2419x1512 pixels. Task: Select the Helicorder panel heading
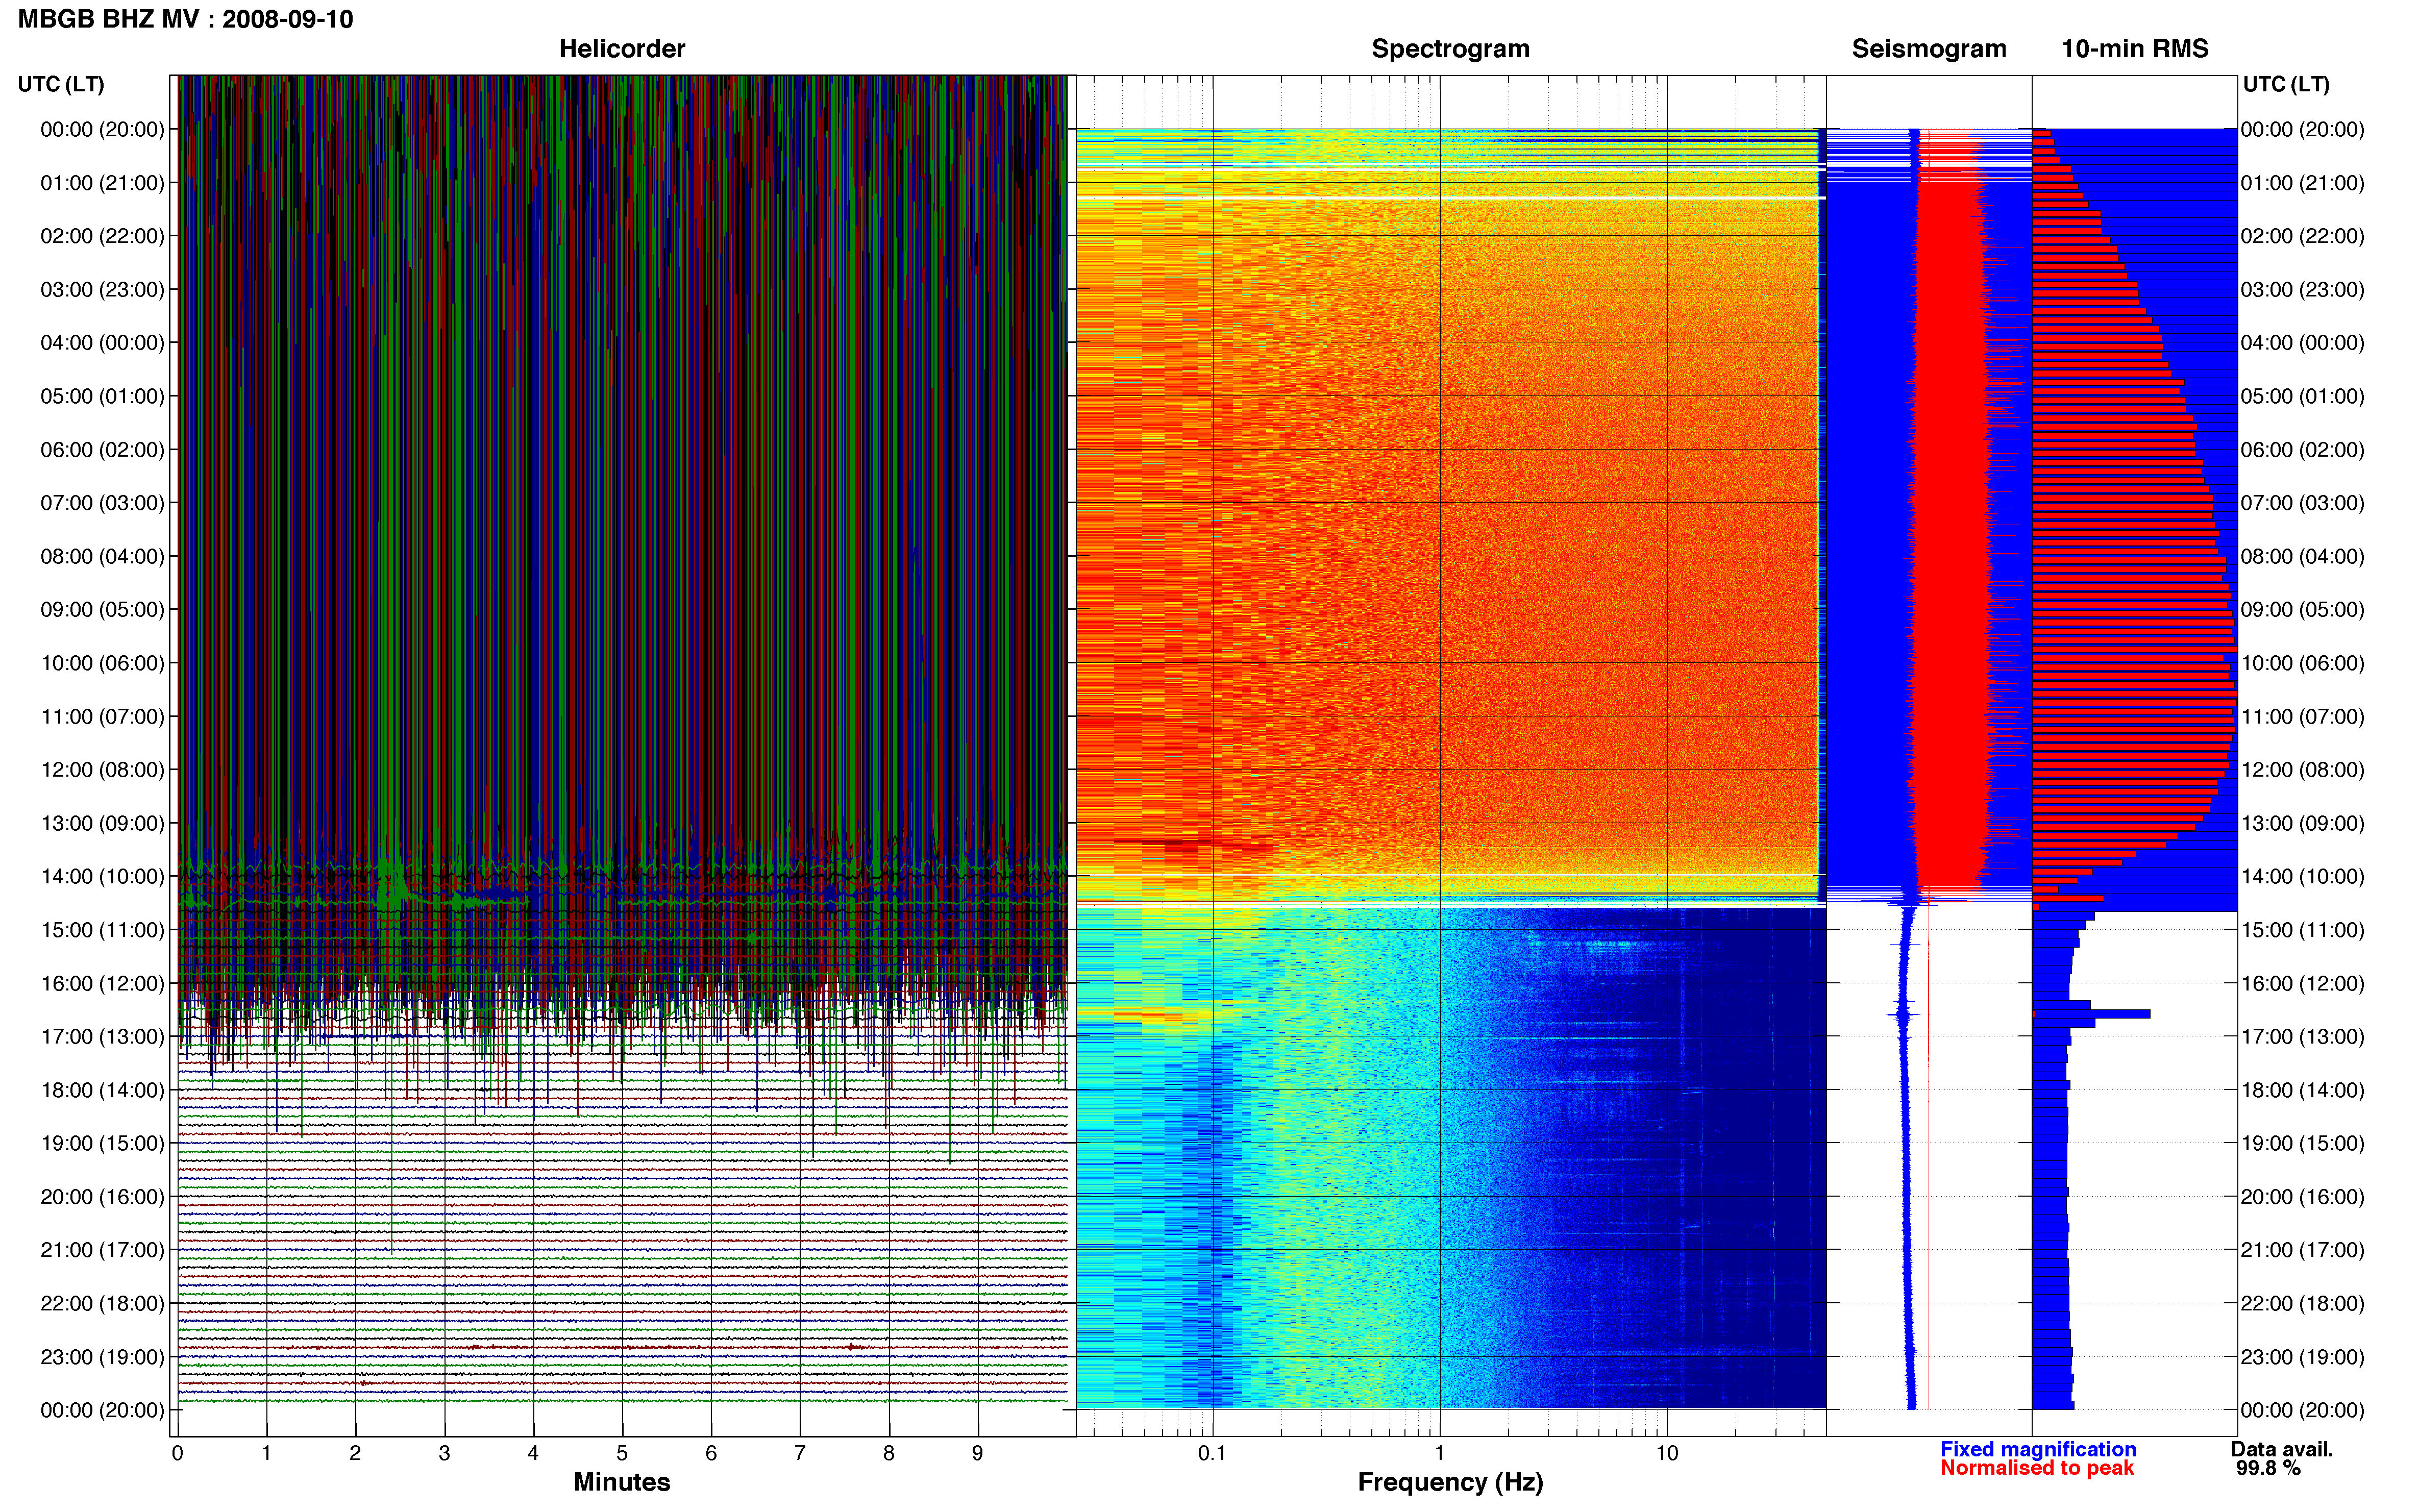click(x=622, y=49)
